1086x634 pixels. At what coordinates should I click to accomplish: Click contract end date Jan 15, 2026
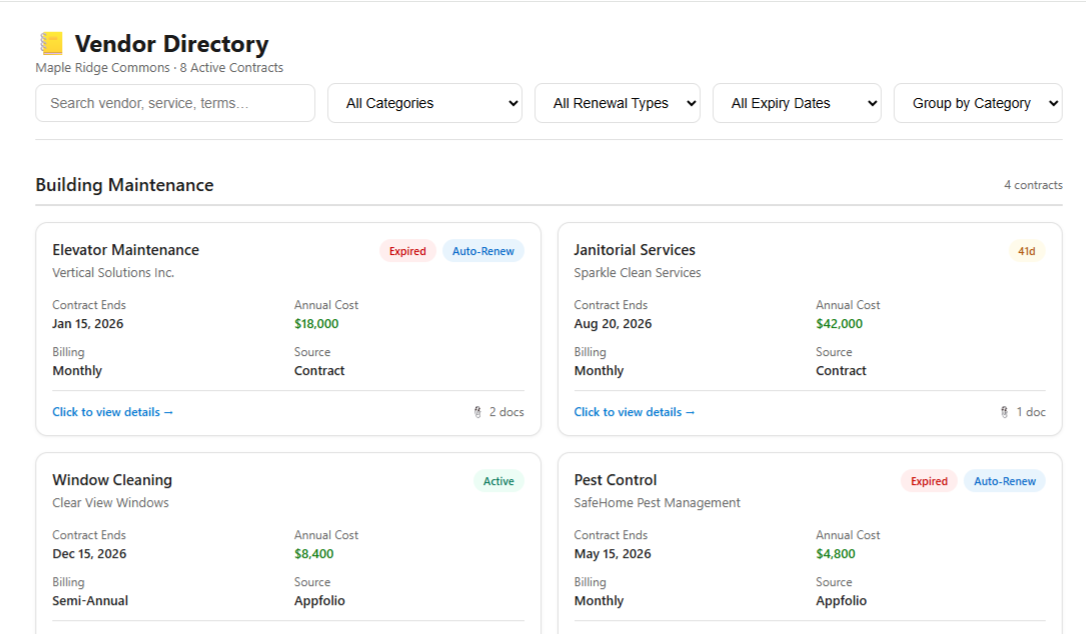click(x=88, y=324)
